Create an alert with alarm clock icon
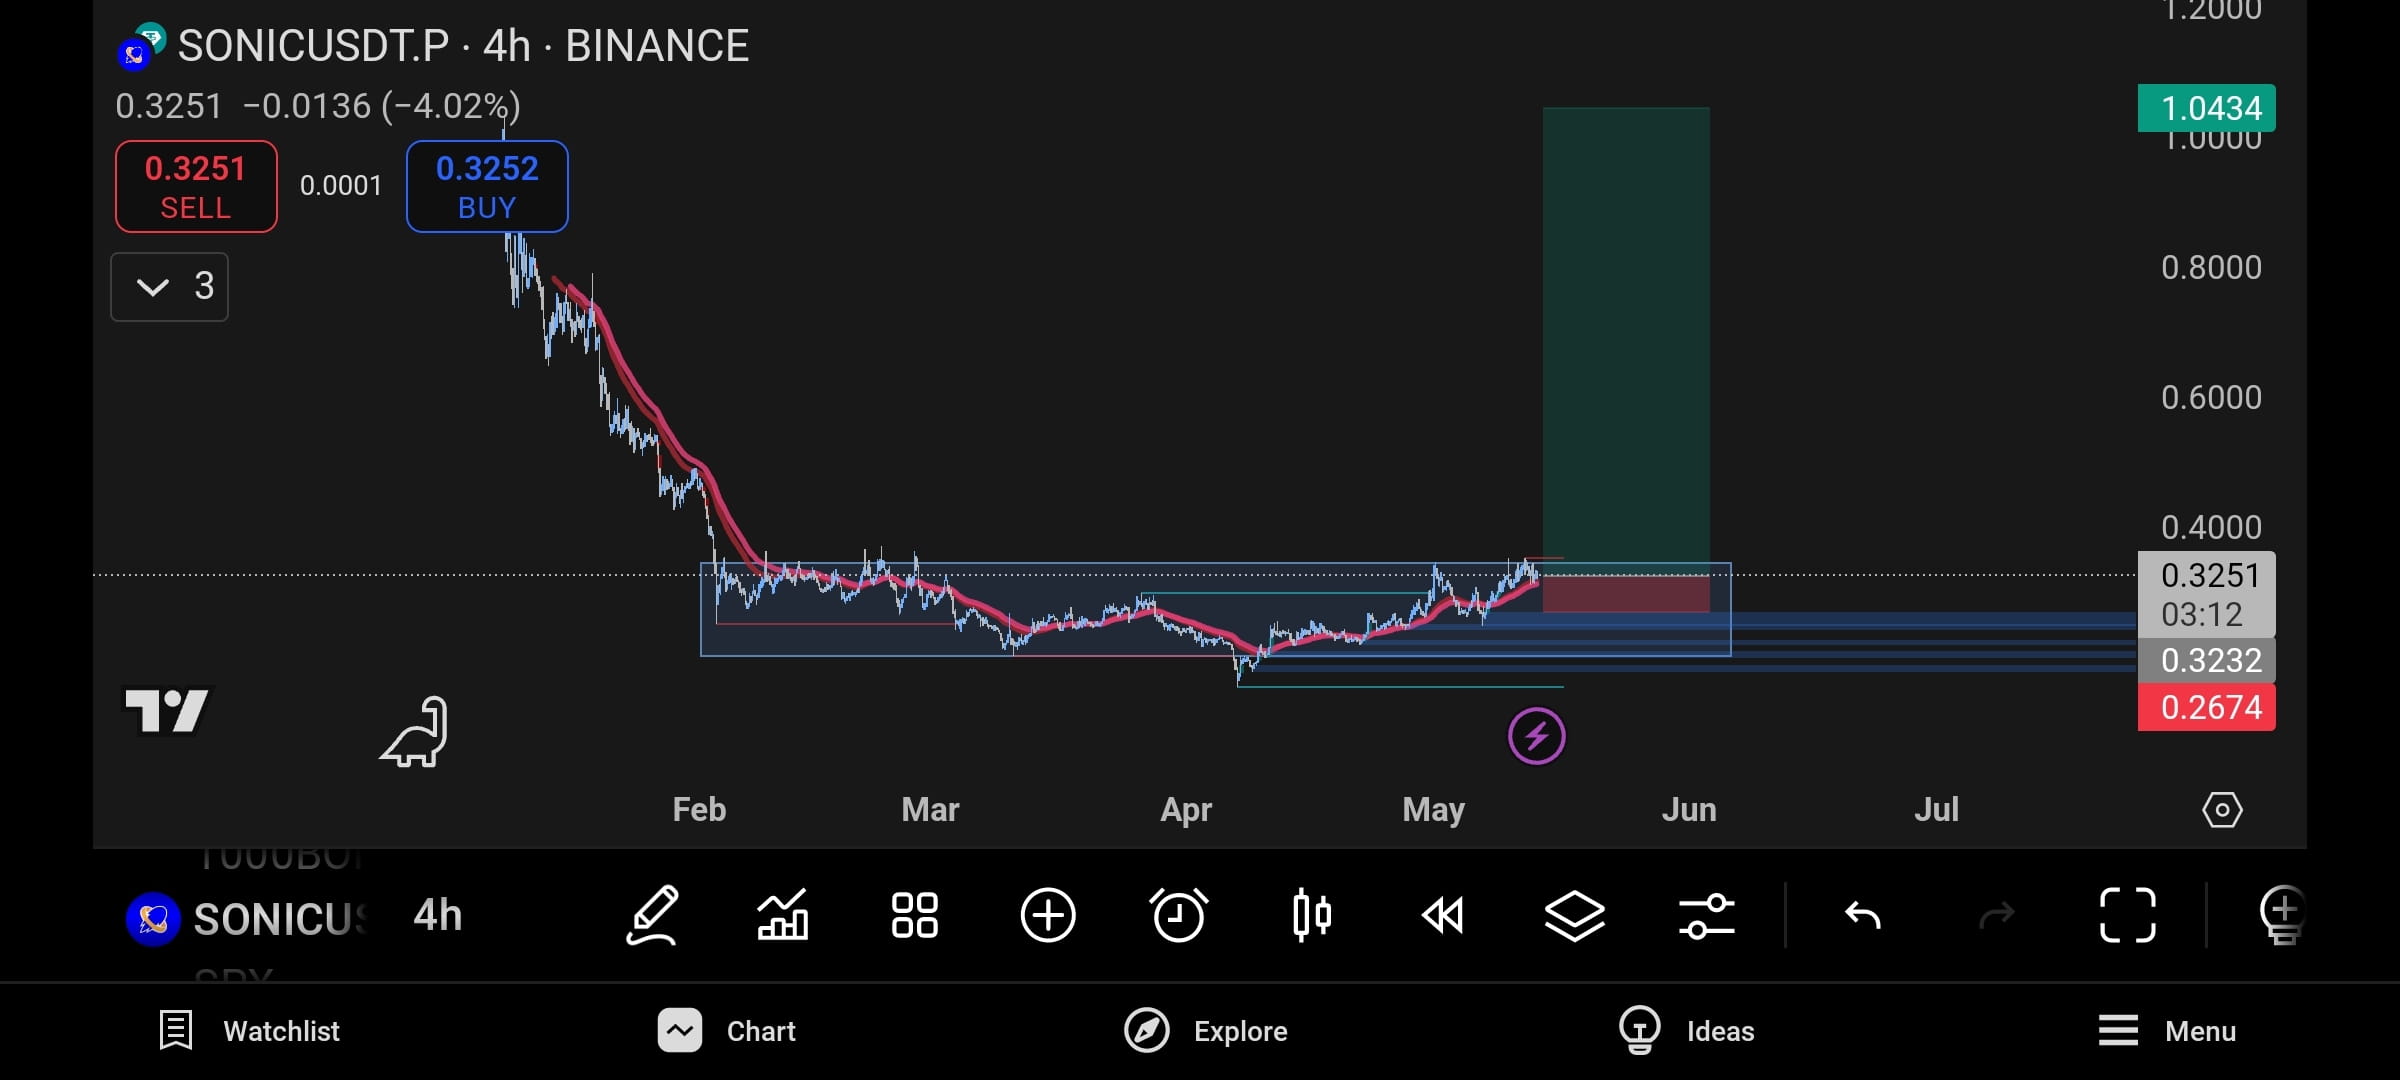The width and height of the screenshot is (2400, 1080). tap(1179, 915)
